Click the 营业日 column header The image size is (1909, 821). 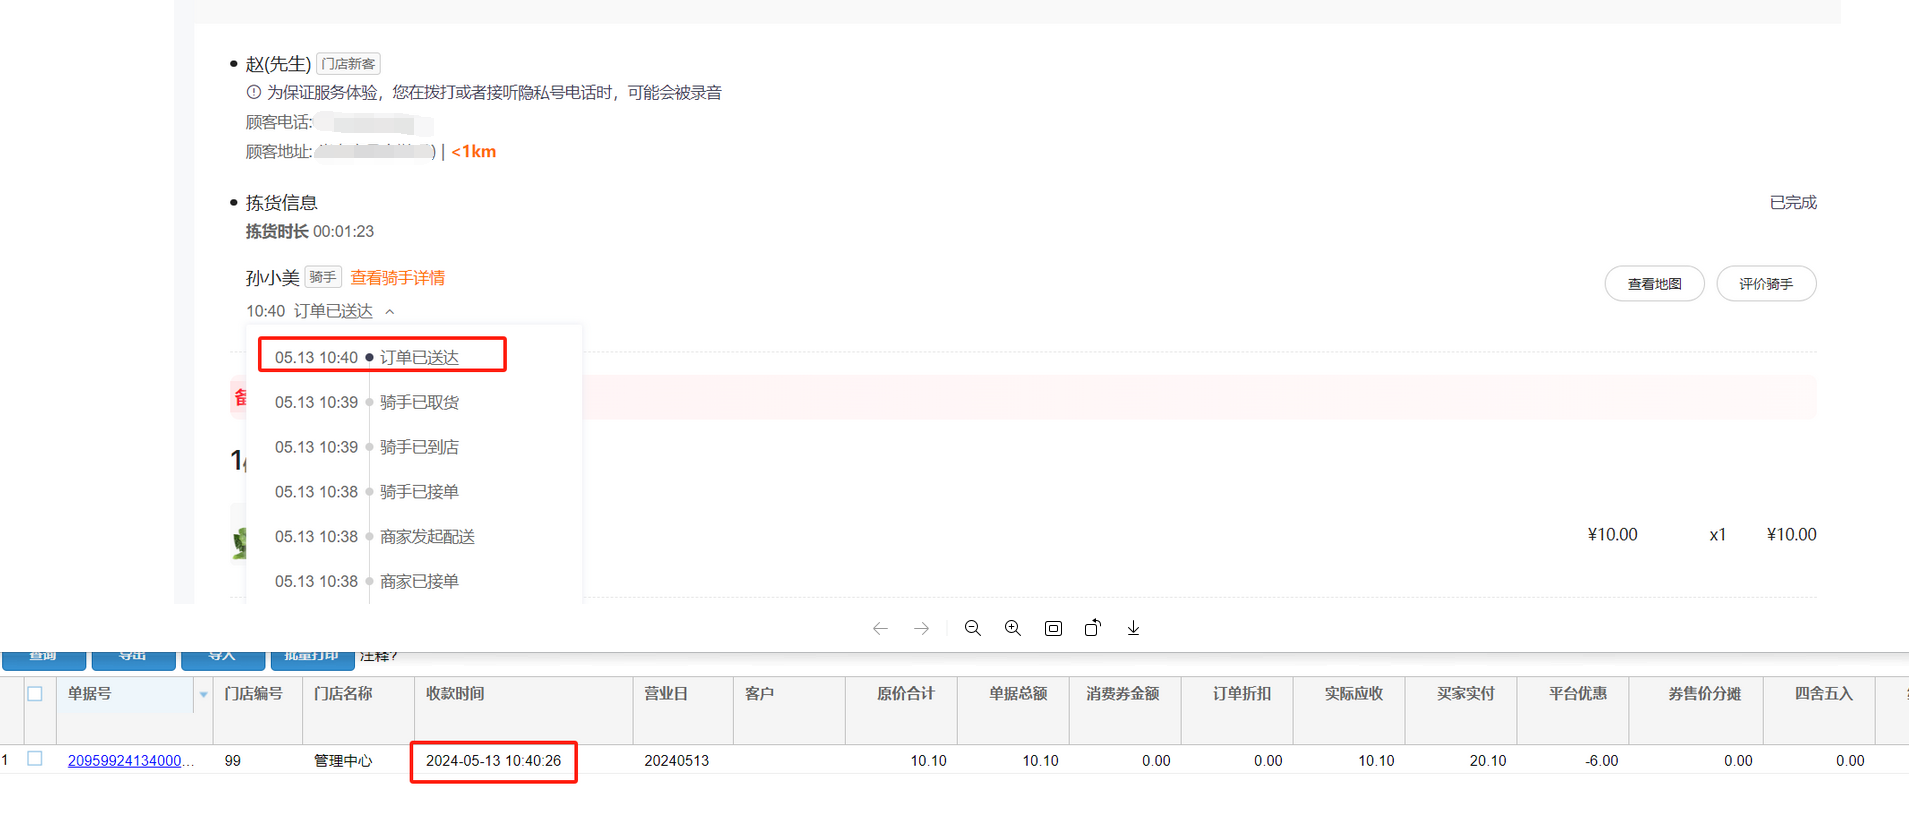pyautogui.click(x=666, y=694)
